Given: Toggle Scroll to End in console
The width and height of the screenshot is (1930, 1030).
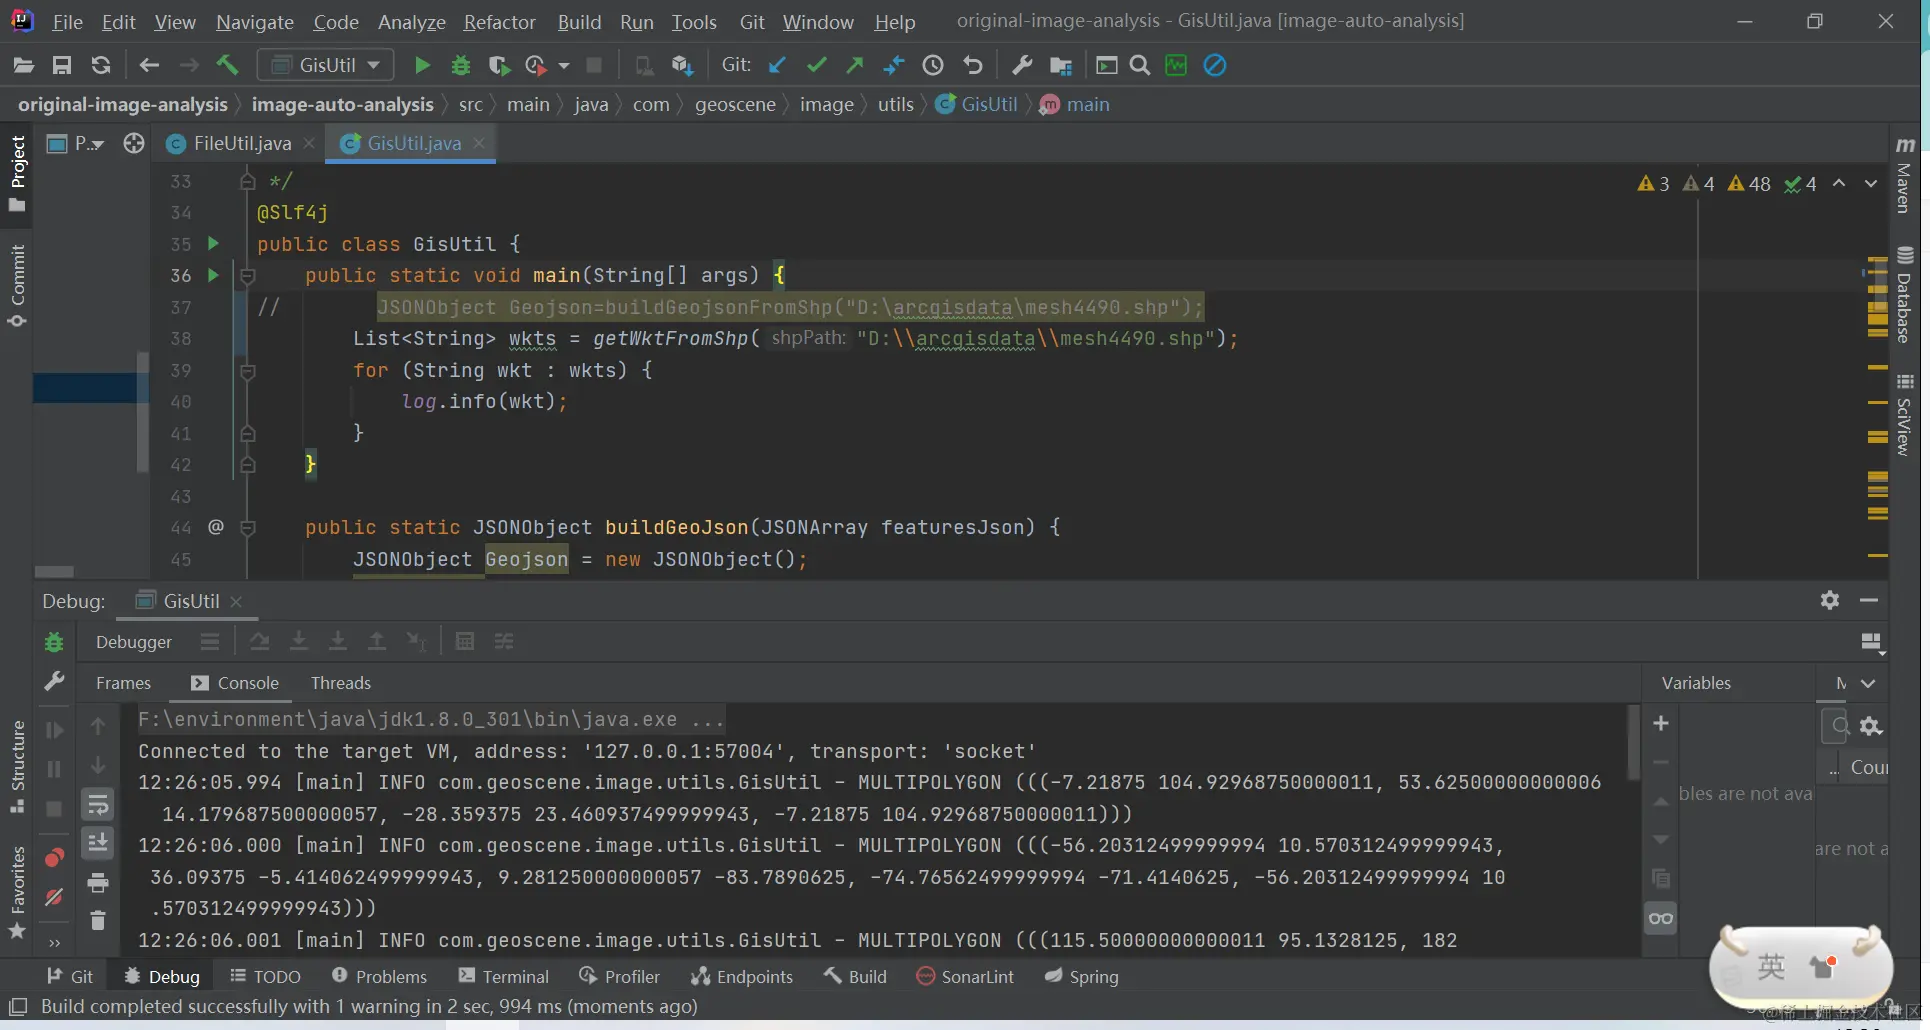Looking at the screenshot, I should (x=98, y=844).
